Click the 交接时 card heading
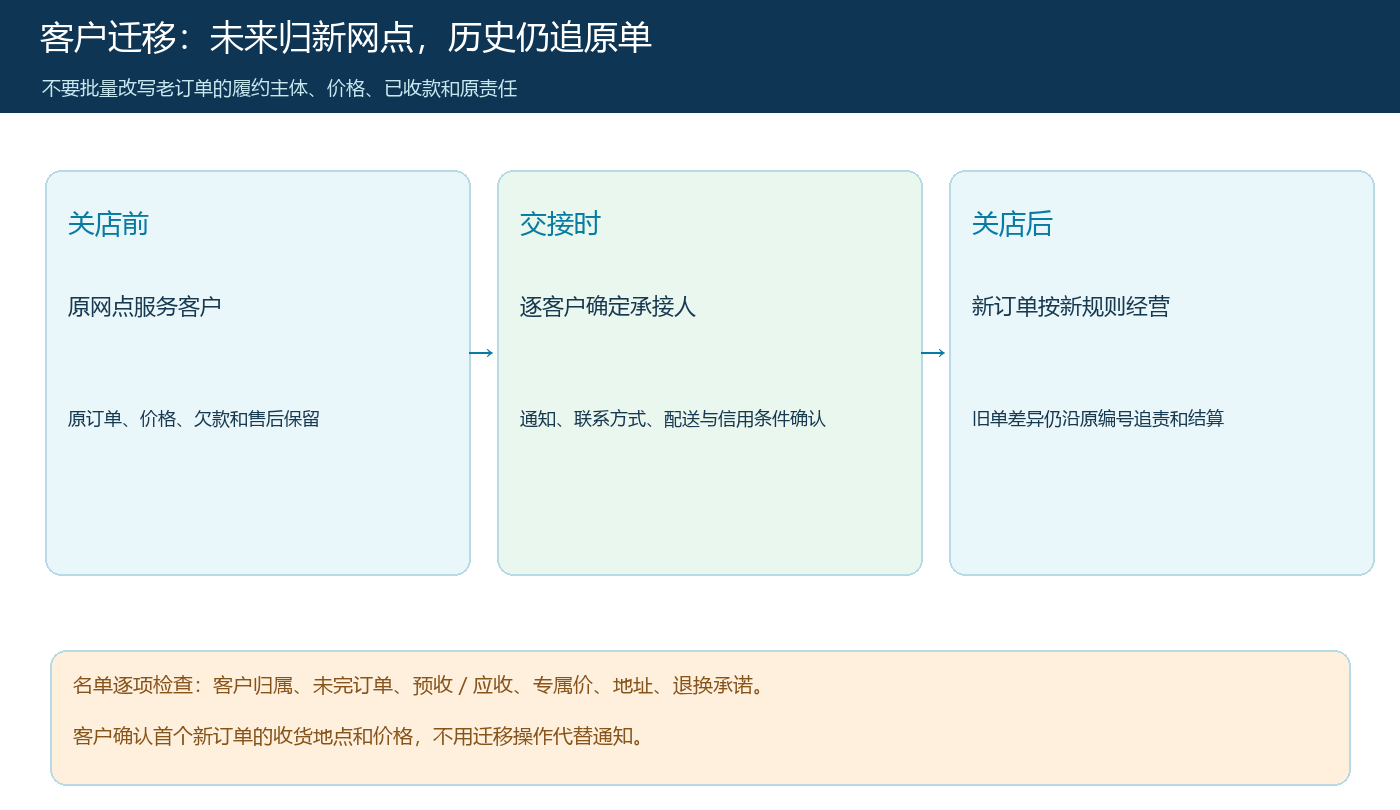 point(560,224)
